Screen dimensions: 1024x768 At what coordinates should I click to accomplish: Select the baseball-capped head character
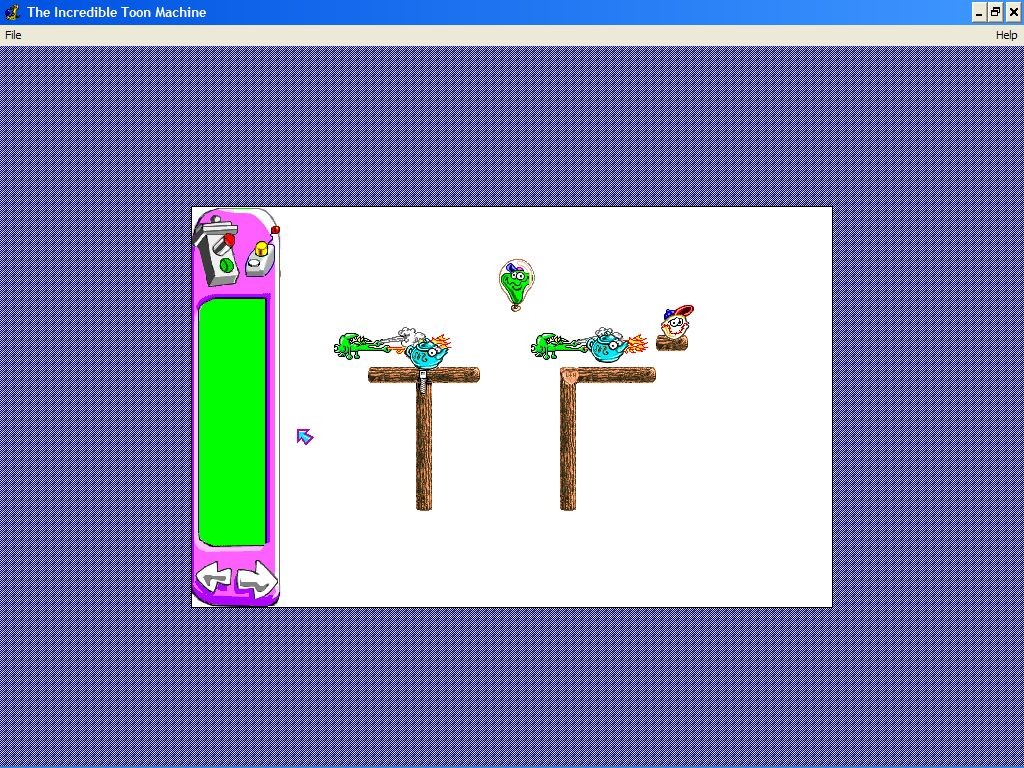click(678, 321)
